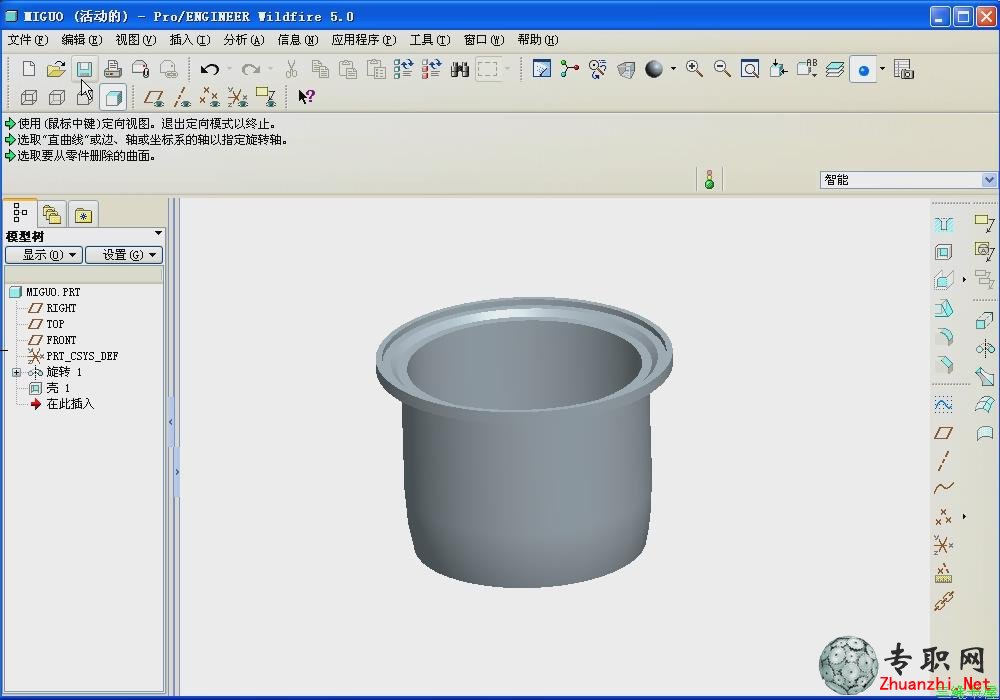The height and width of the screenshot is (700, 1000).
Task: Open the 视图(V) menu
Action: pyautogui.click(x=136, y=40)
